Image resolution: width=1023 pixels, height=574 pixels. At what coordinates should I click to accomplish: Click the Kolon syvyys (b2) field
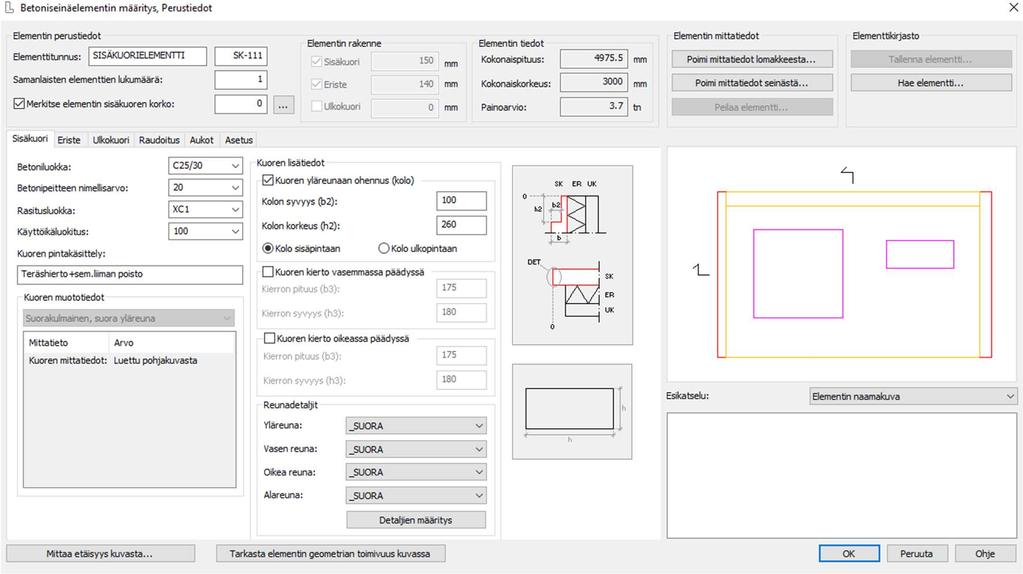point(461,201)
